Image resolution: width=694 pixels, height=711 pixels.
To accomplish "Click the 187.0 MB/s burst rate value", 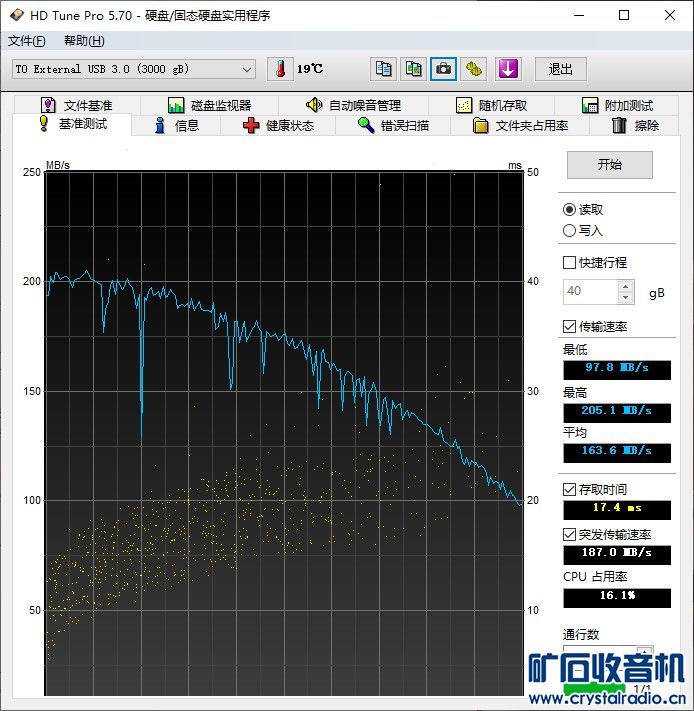I will 617,555.
